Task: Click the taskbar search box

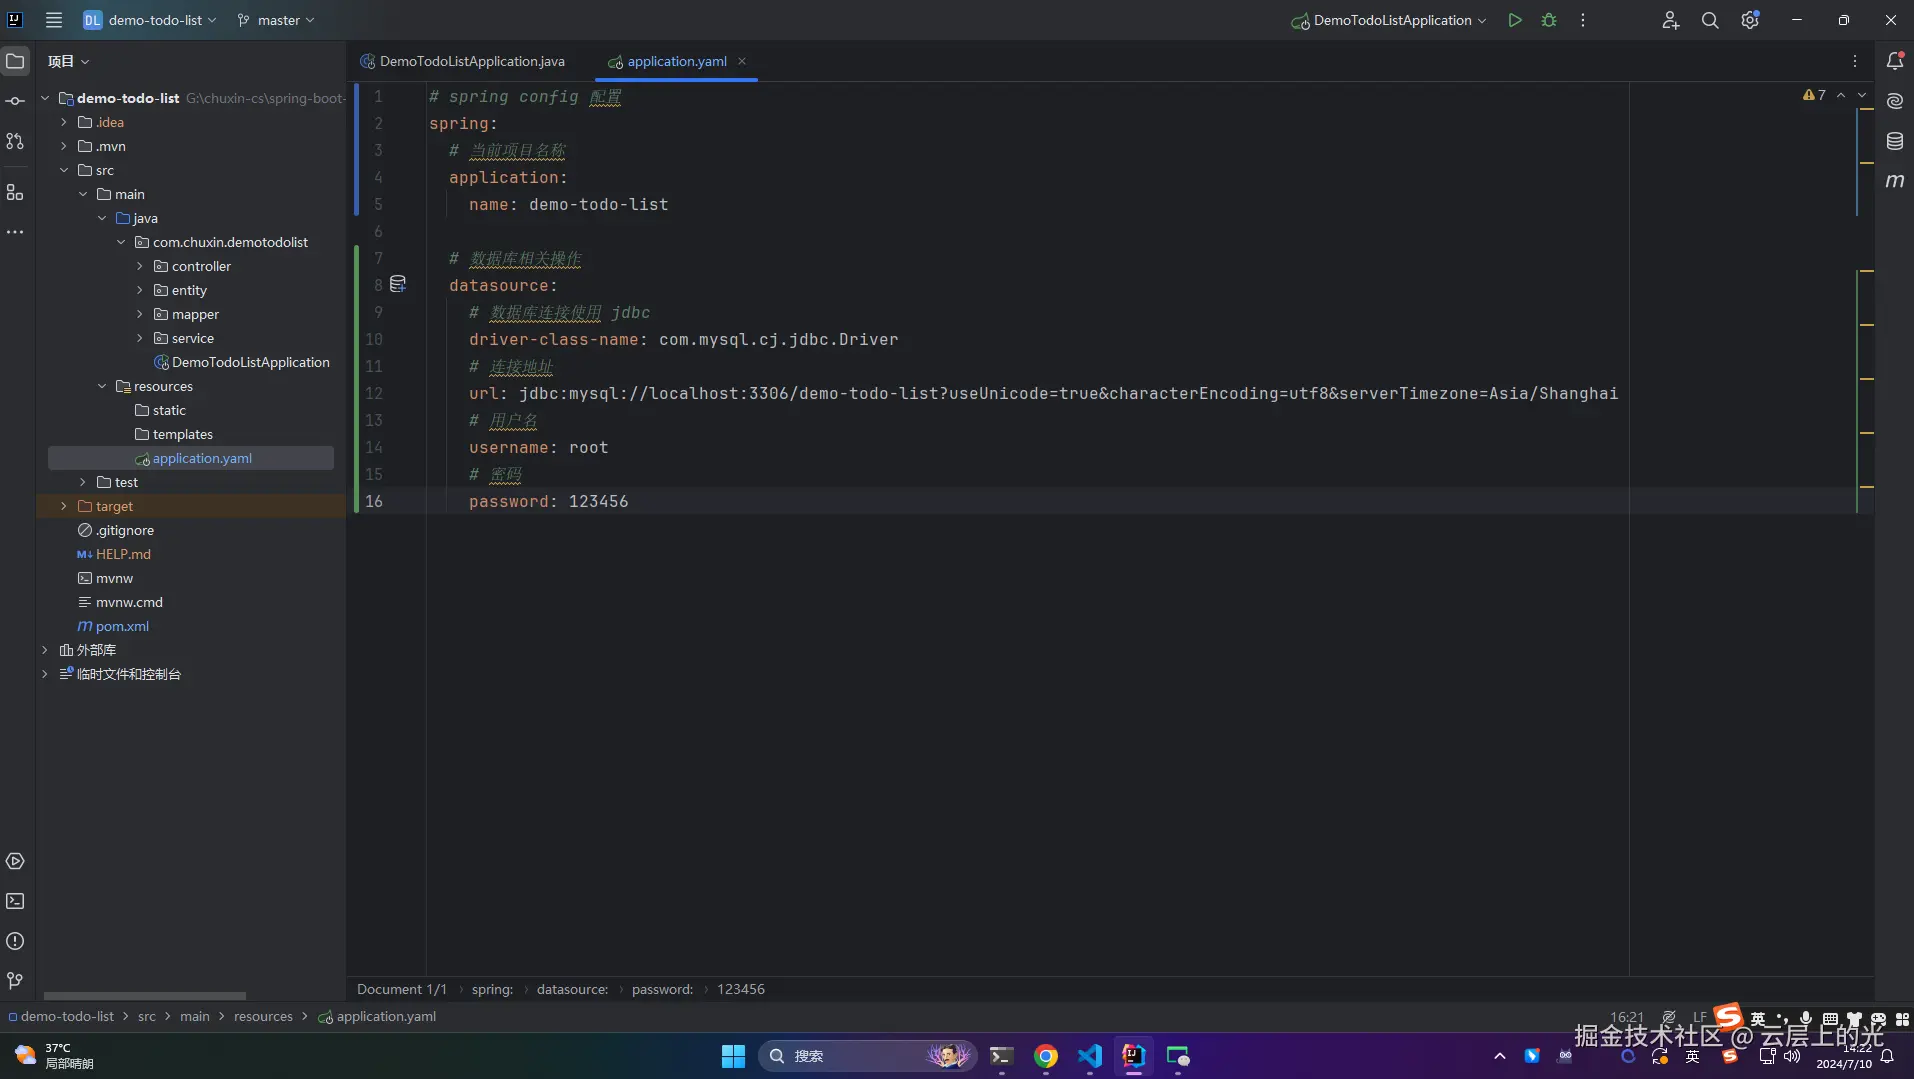Action: coord(866,1056)
